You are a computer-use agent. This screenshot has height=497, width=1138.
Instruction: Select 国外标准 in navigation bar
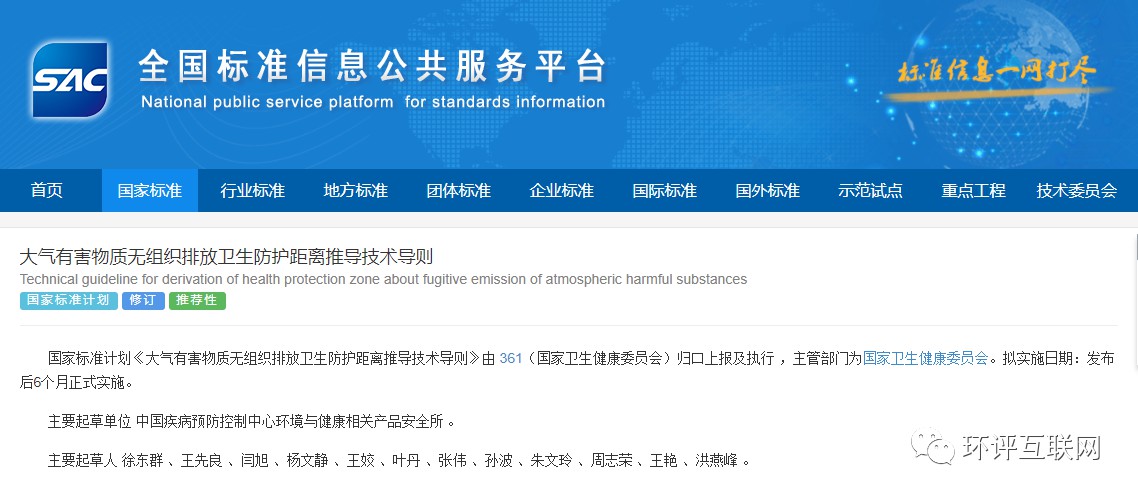(x=768, y=190)
